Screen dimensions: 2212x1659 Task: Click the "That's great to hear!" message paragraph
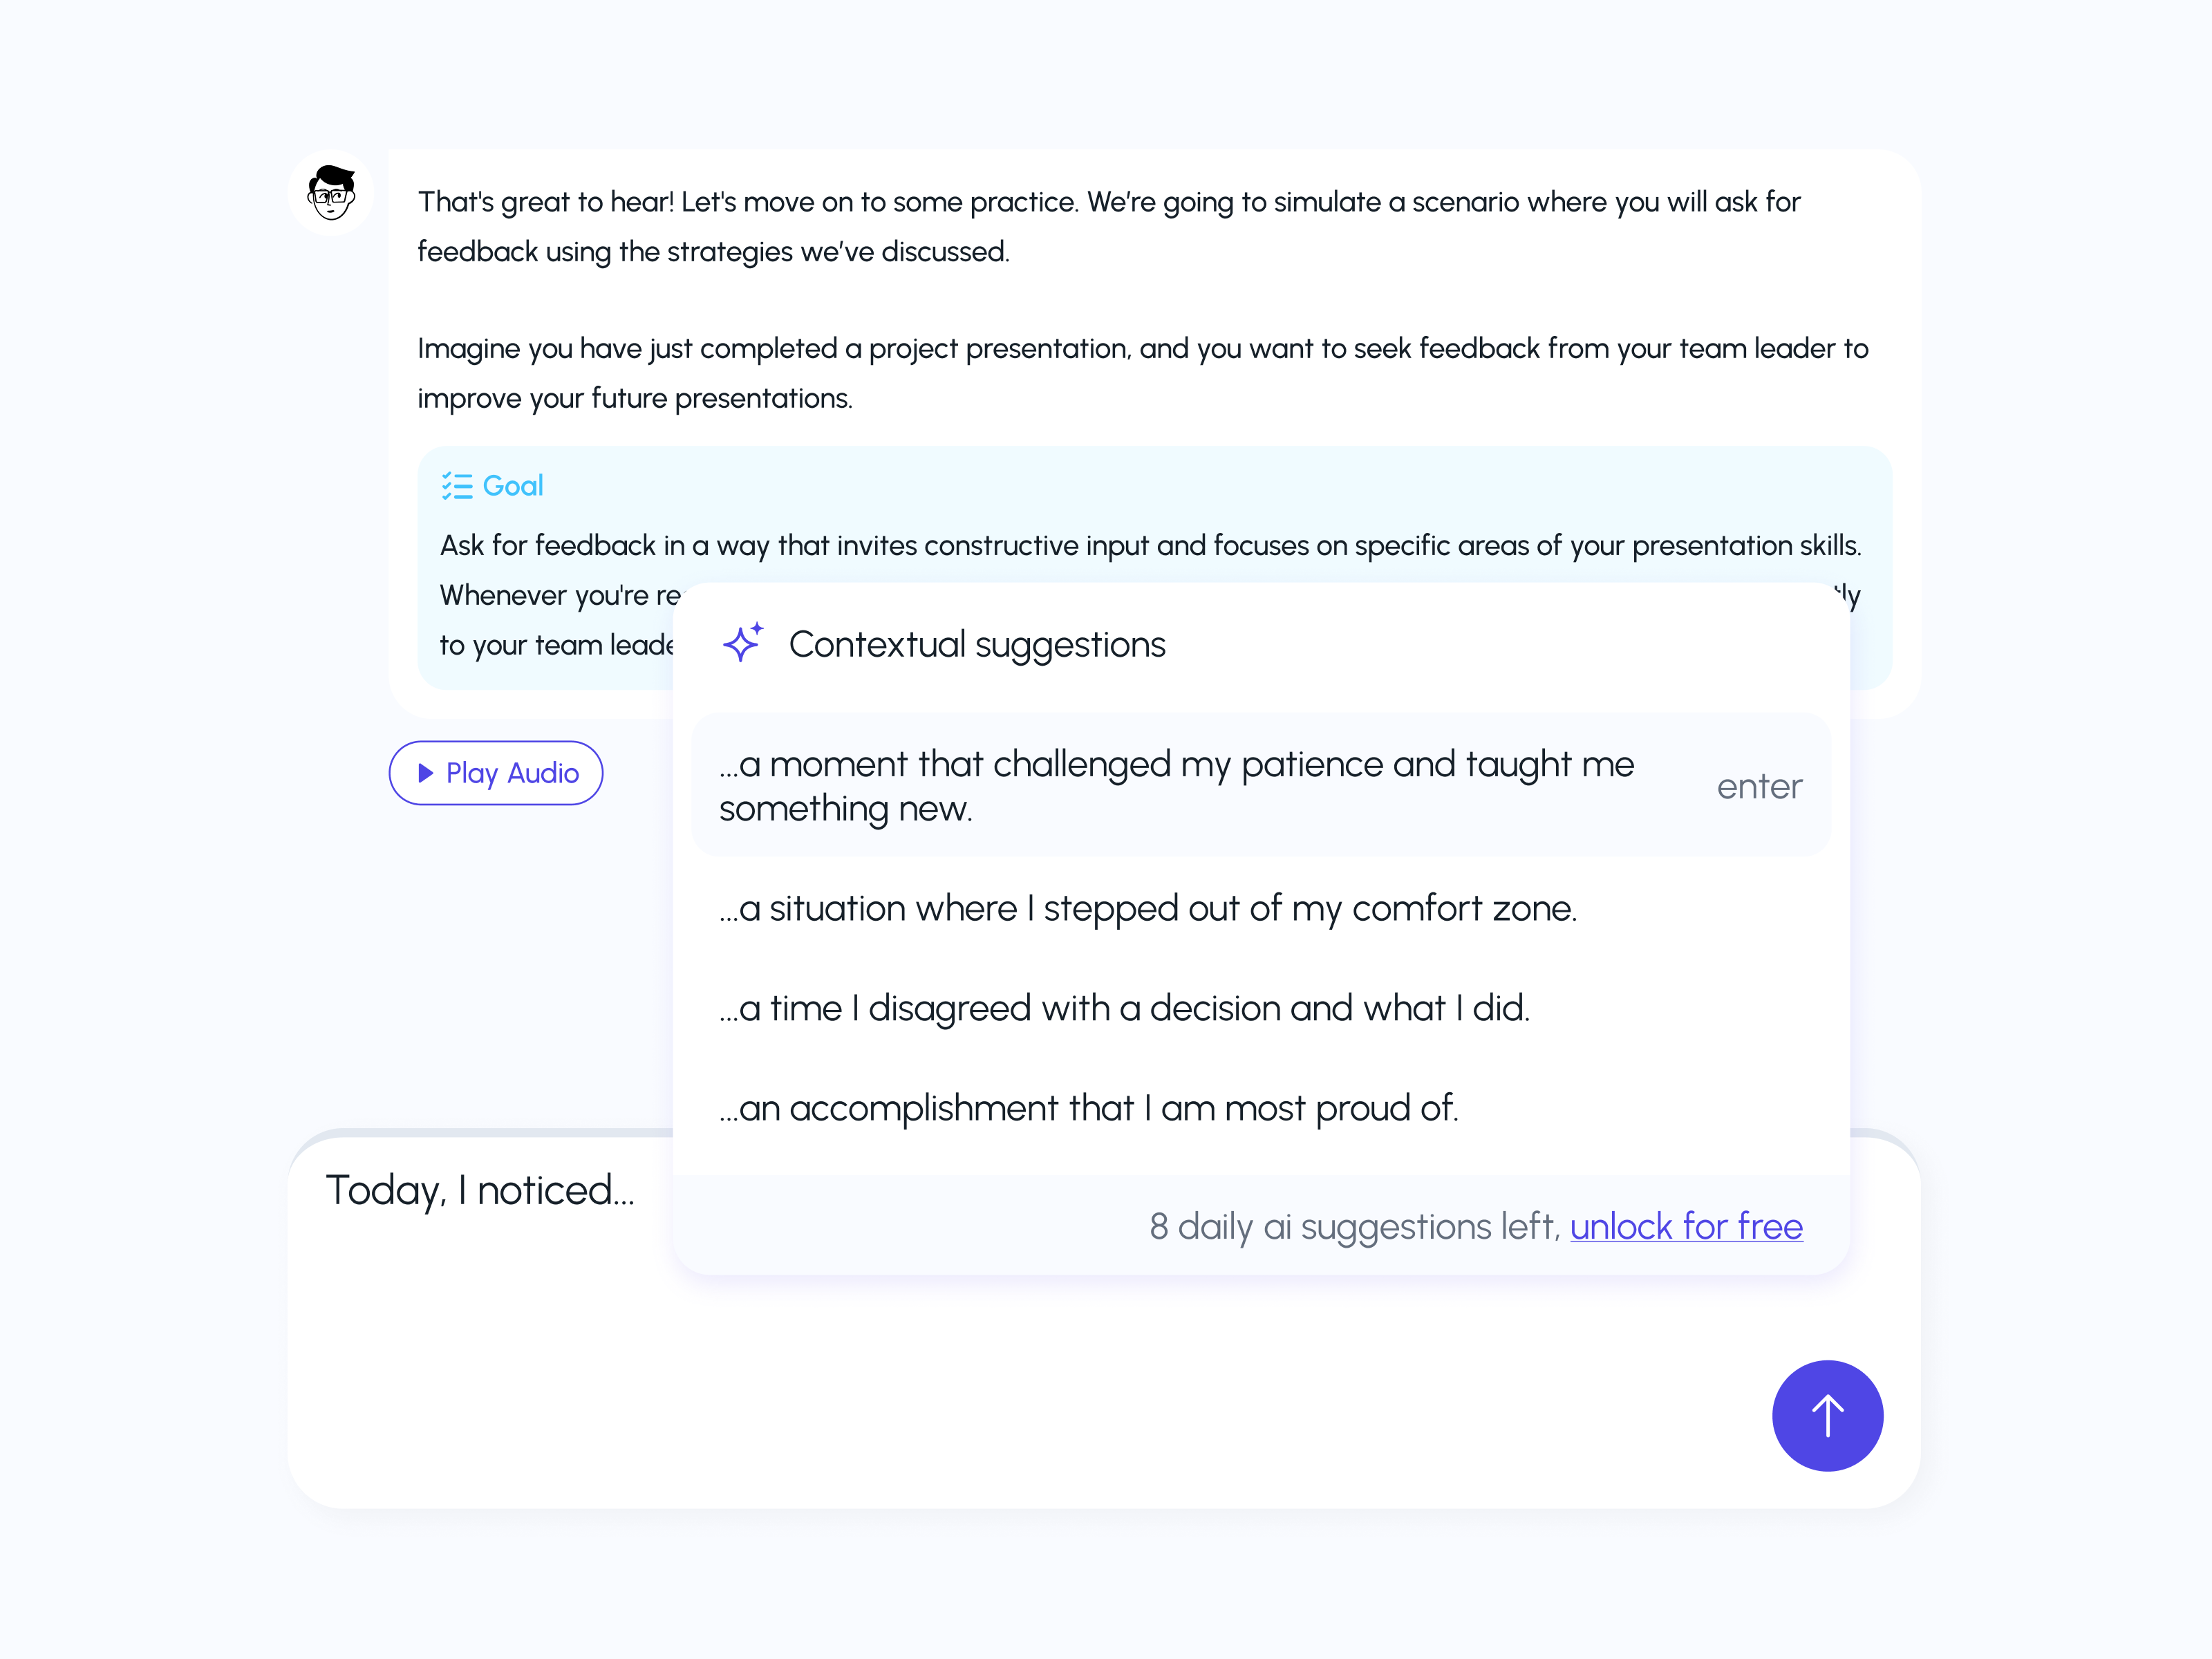tap(1108, 226)
